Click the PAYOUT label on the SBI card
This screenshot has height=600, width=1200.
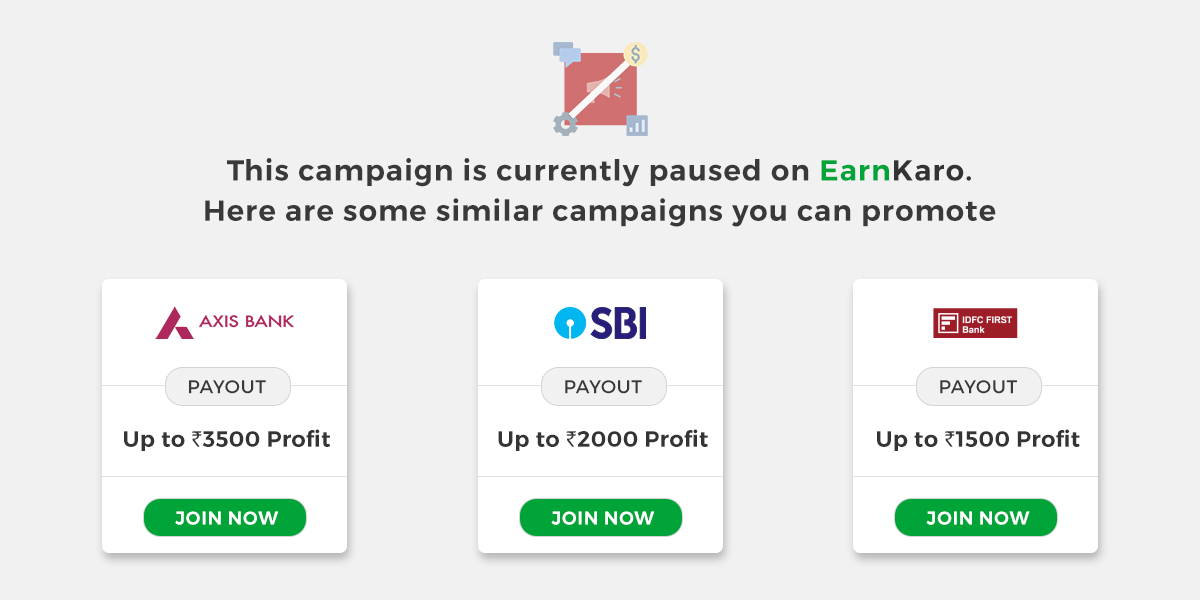(x=603, y=386)
